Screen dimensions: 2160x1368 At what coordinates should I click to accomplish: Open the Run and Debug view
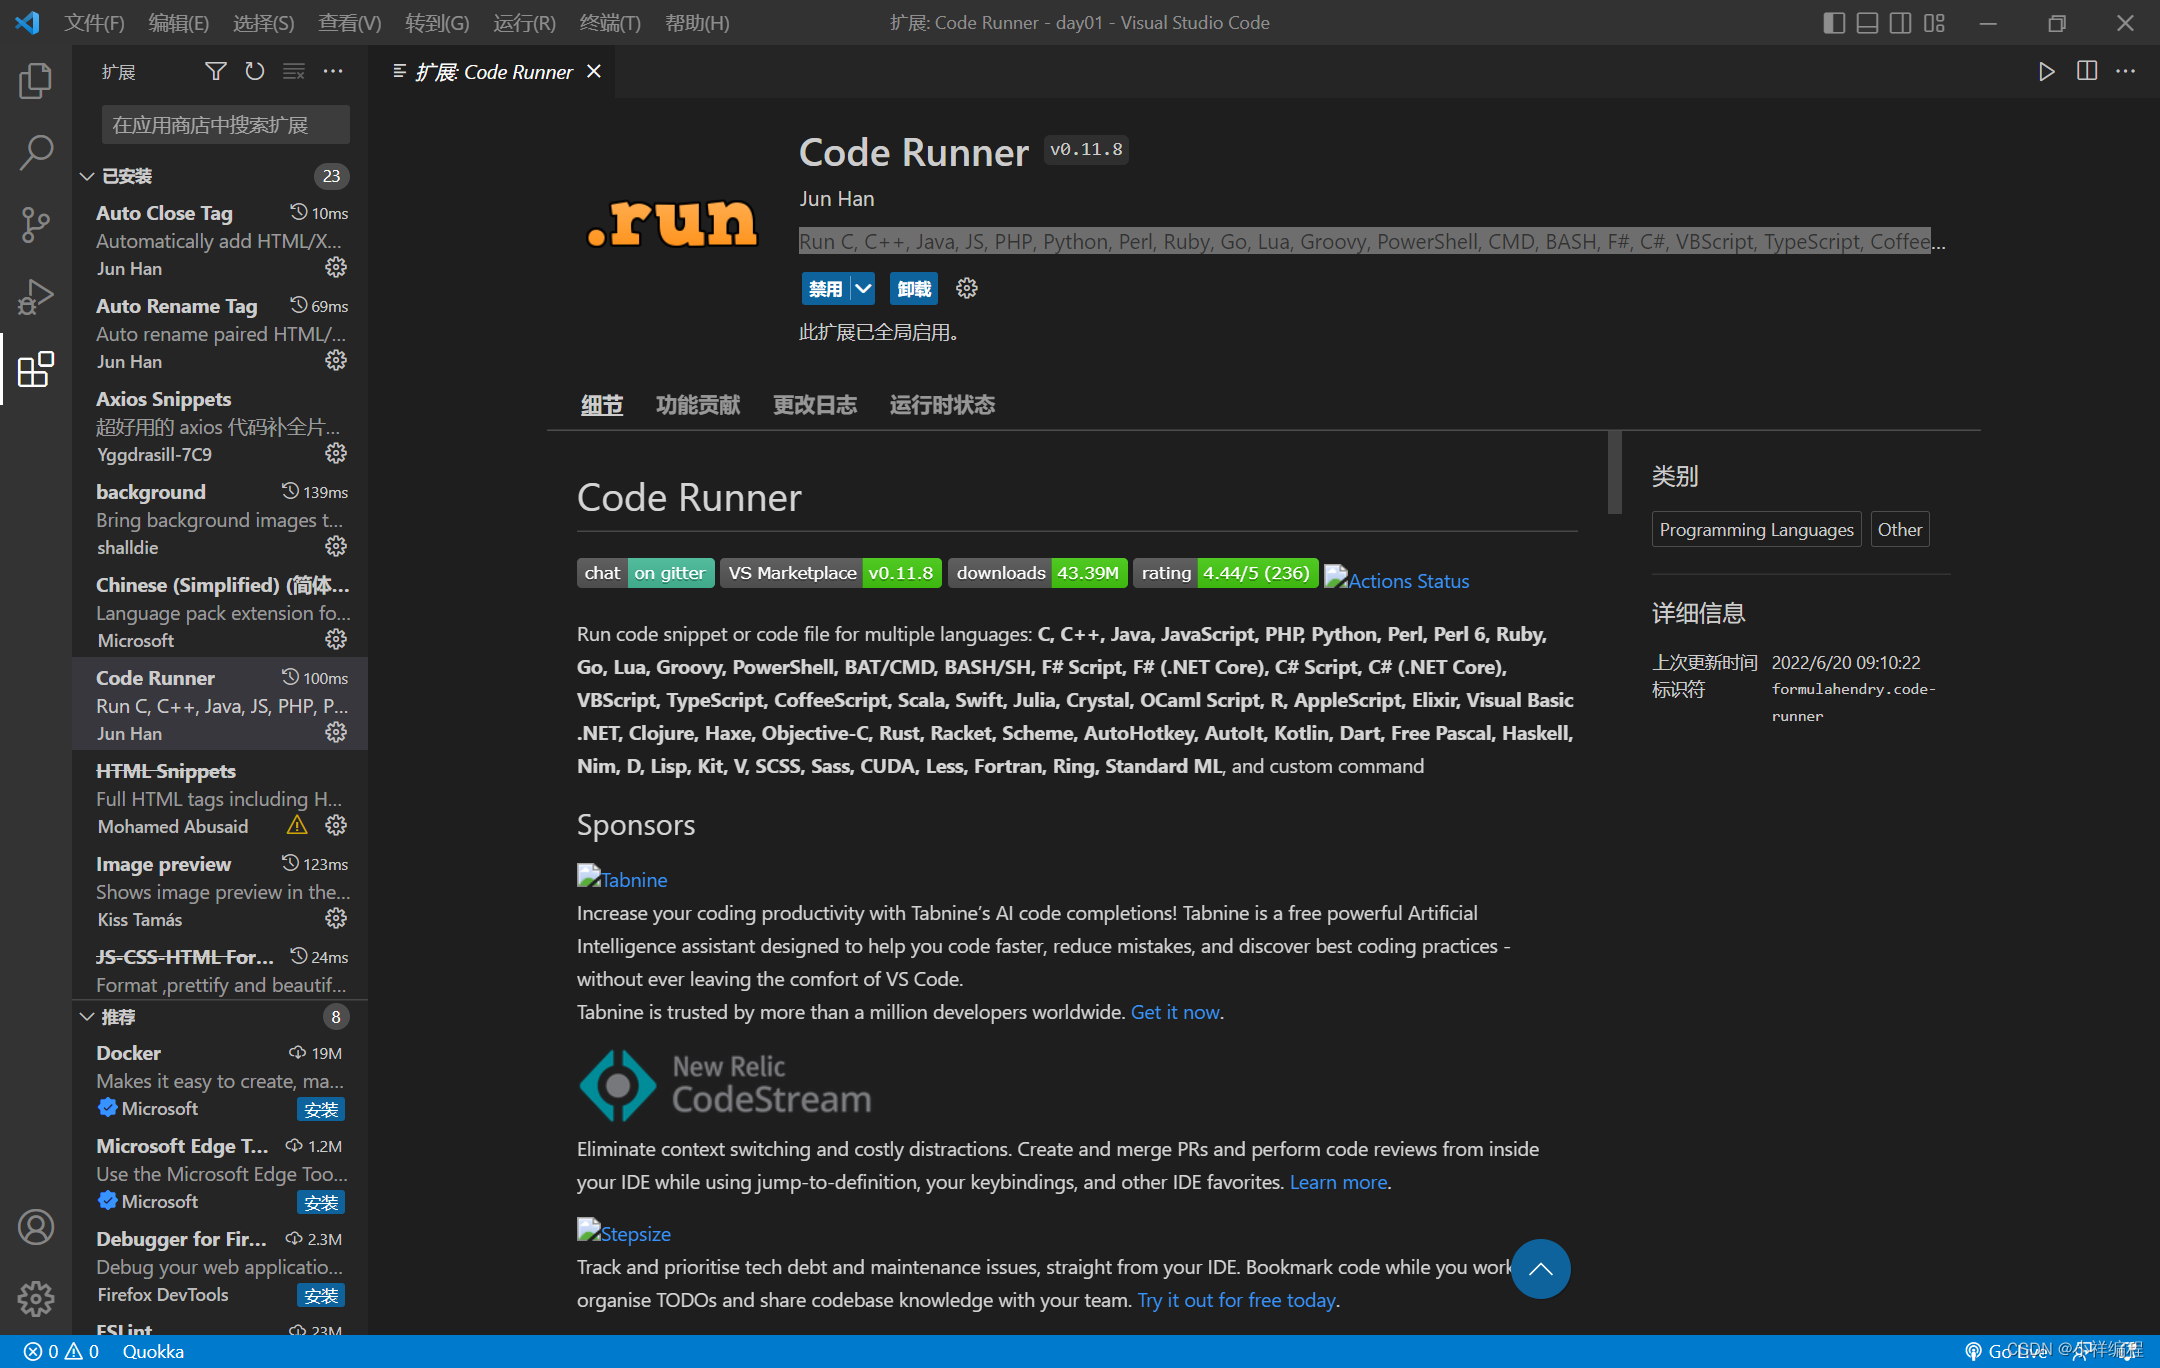36,296
